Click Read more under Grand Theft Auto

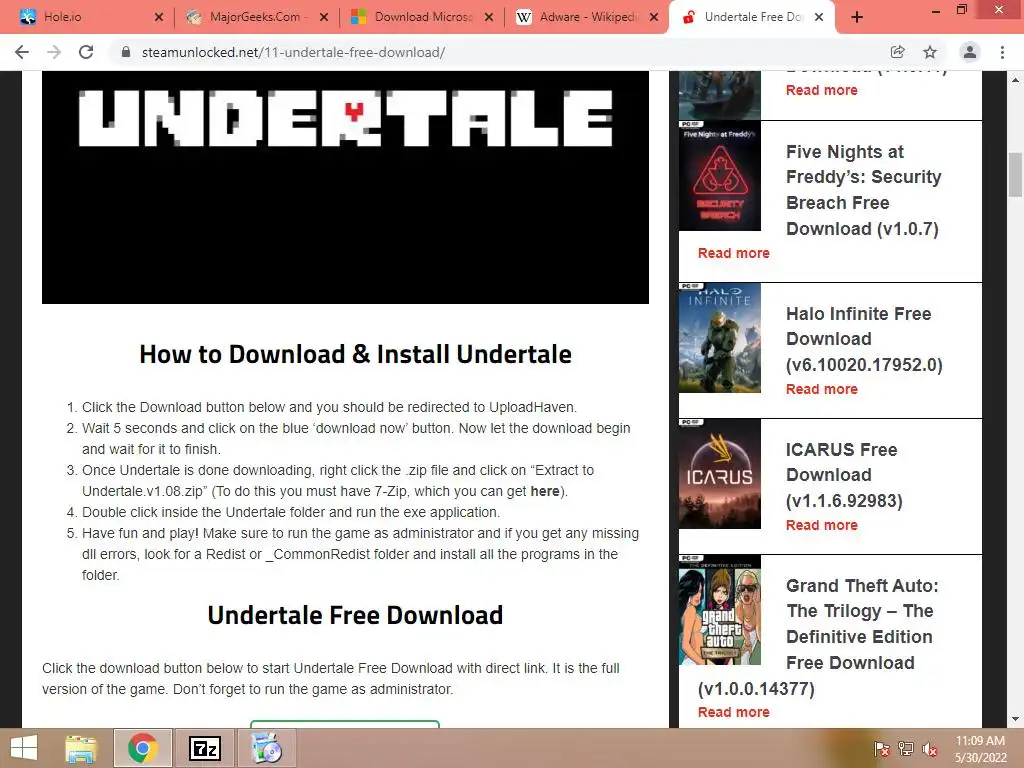tap(733, 712)
